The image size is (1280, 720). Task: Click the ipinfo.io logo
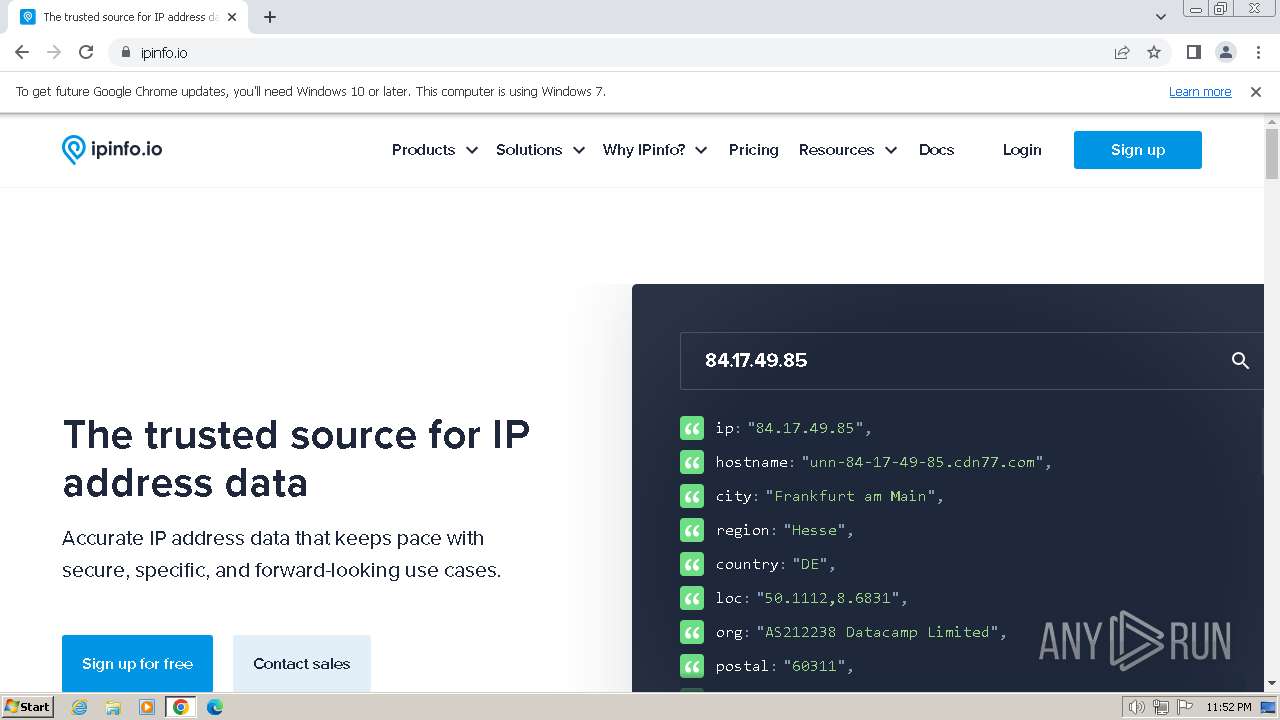pyautogui.click(x=112, y=150)
